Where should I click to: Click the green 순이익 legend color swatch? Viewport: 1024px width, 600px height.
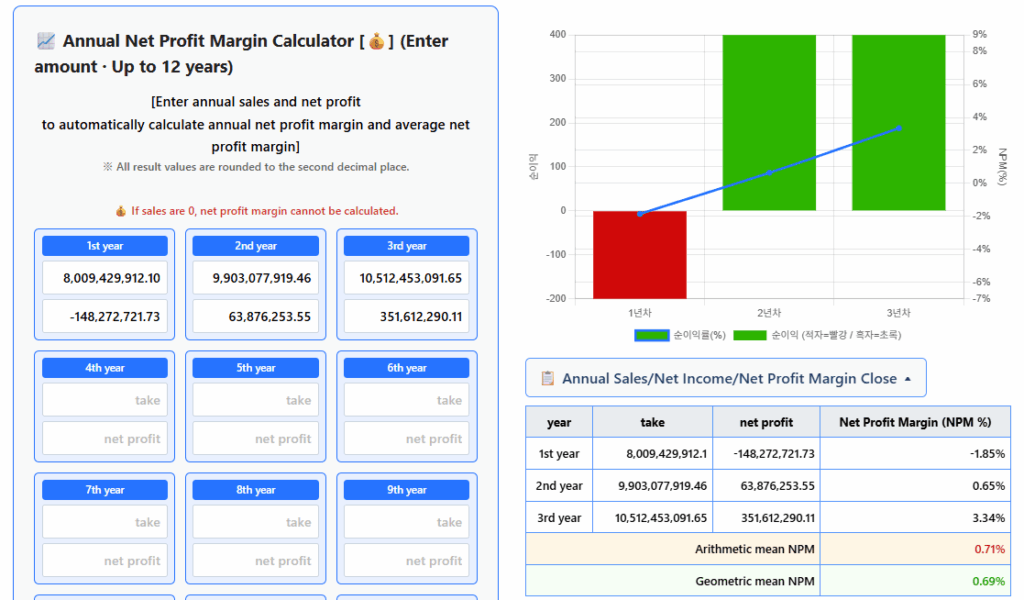[750, 335]
